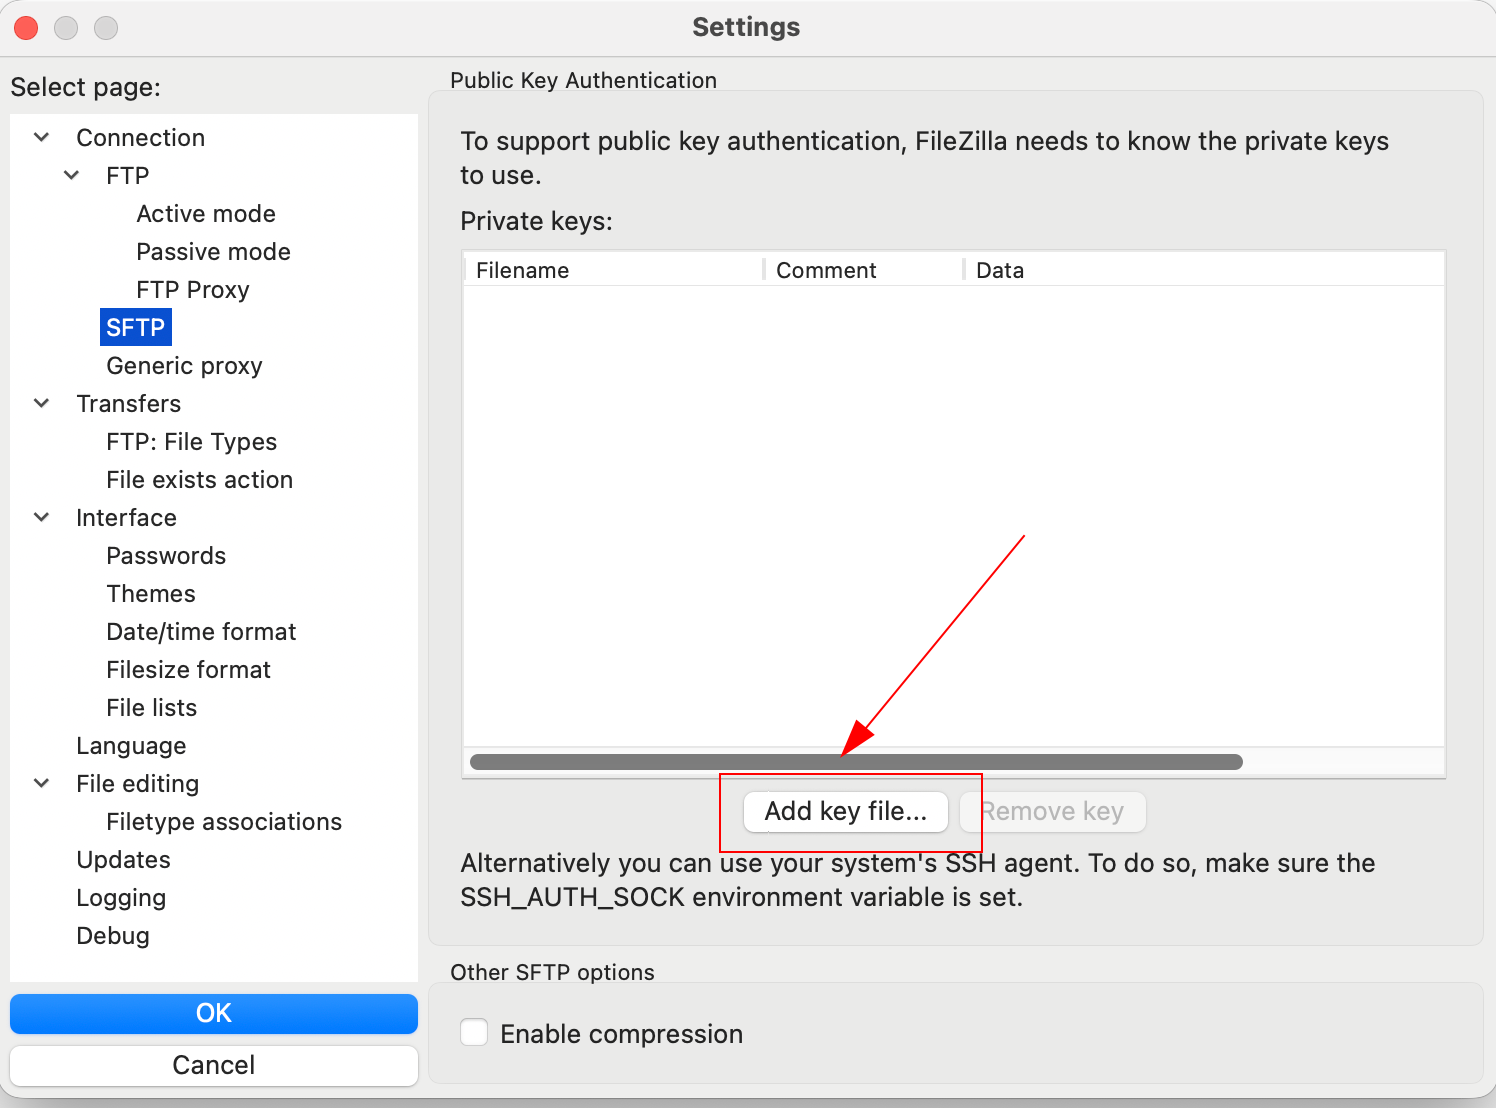Image resolution: width=1496 pixels, height=1108 pixels.
Task: Collapse the Transfers section chevron
Action: 42,403
